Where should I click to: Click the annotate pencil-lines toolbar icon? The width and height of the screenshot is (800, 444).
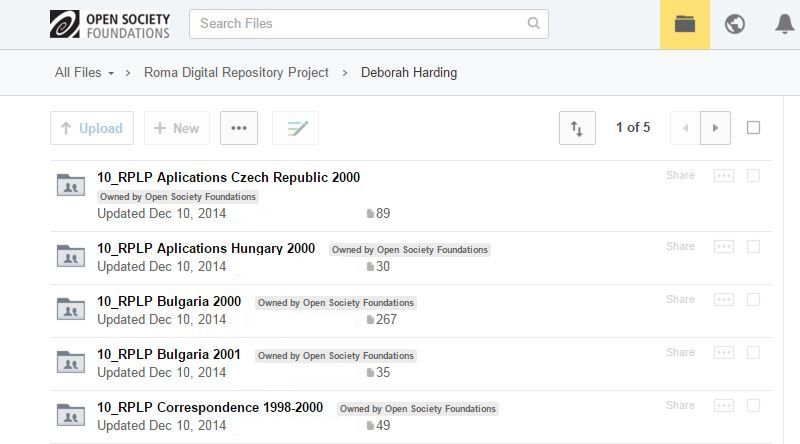tap(295, 128)
